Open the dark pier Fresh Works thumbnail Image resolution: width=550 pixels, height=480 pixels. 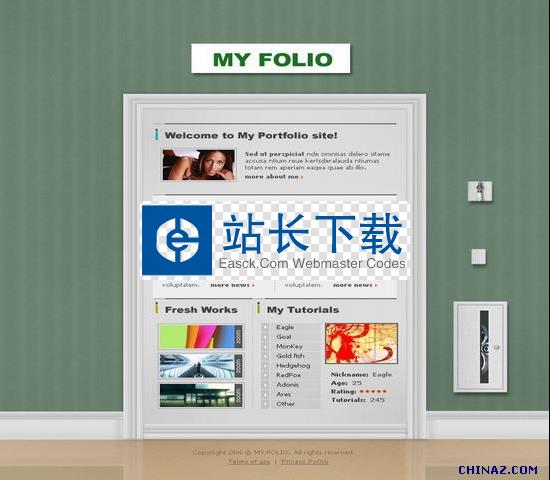[201, 395]
